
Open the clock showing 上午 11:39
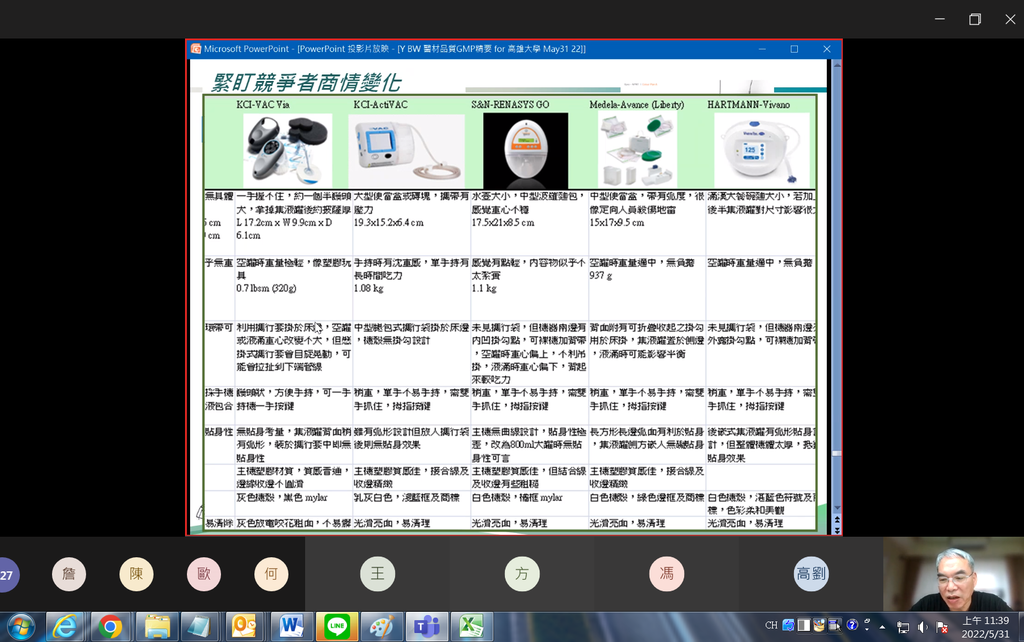click(985, 627)
